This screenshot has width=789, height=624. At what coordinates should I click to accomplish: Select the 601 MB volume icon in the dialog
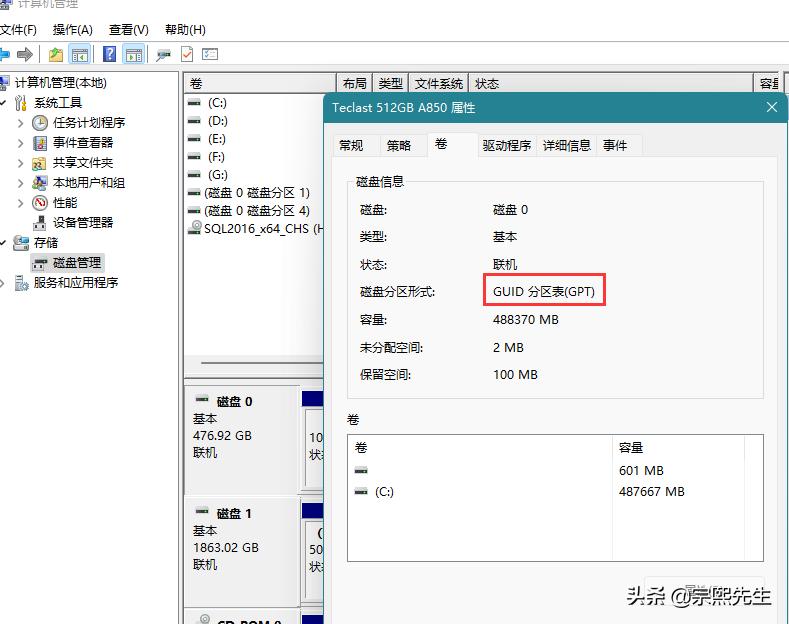click(361, 471)
